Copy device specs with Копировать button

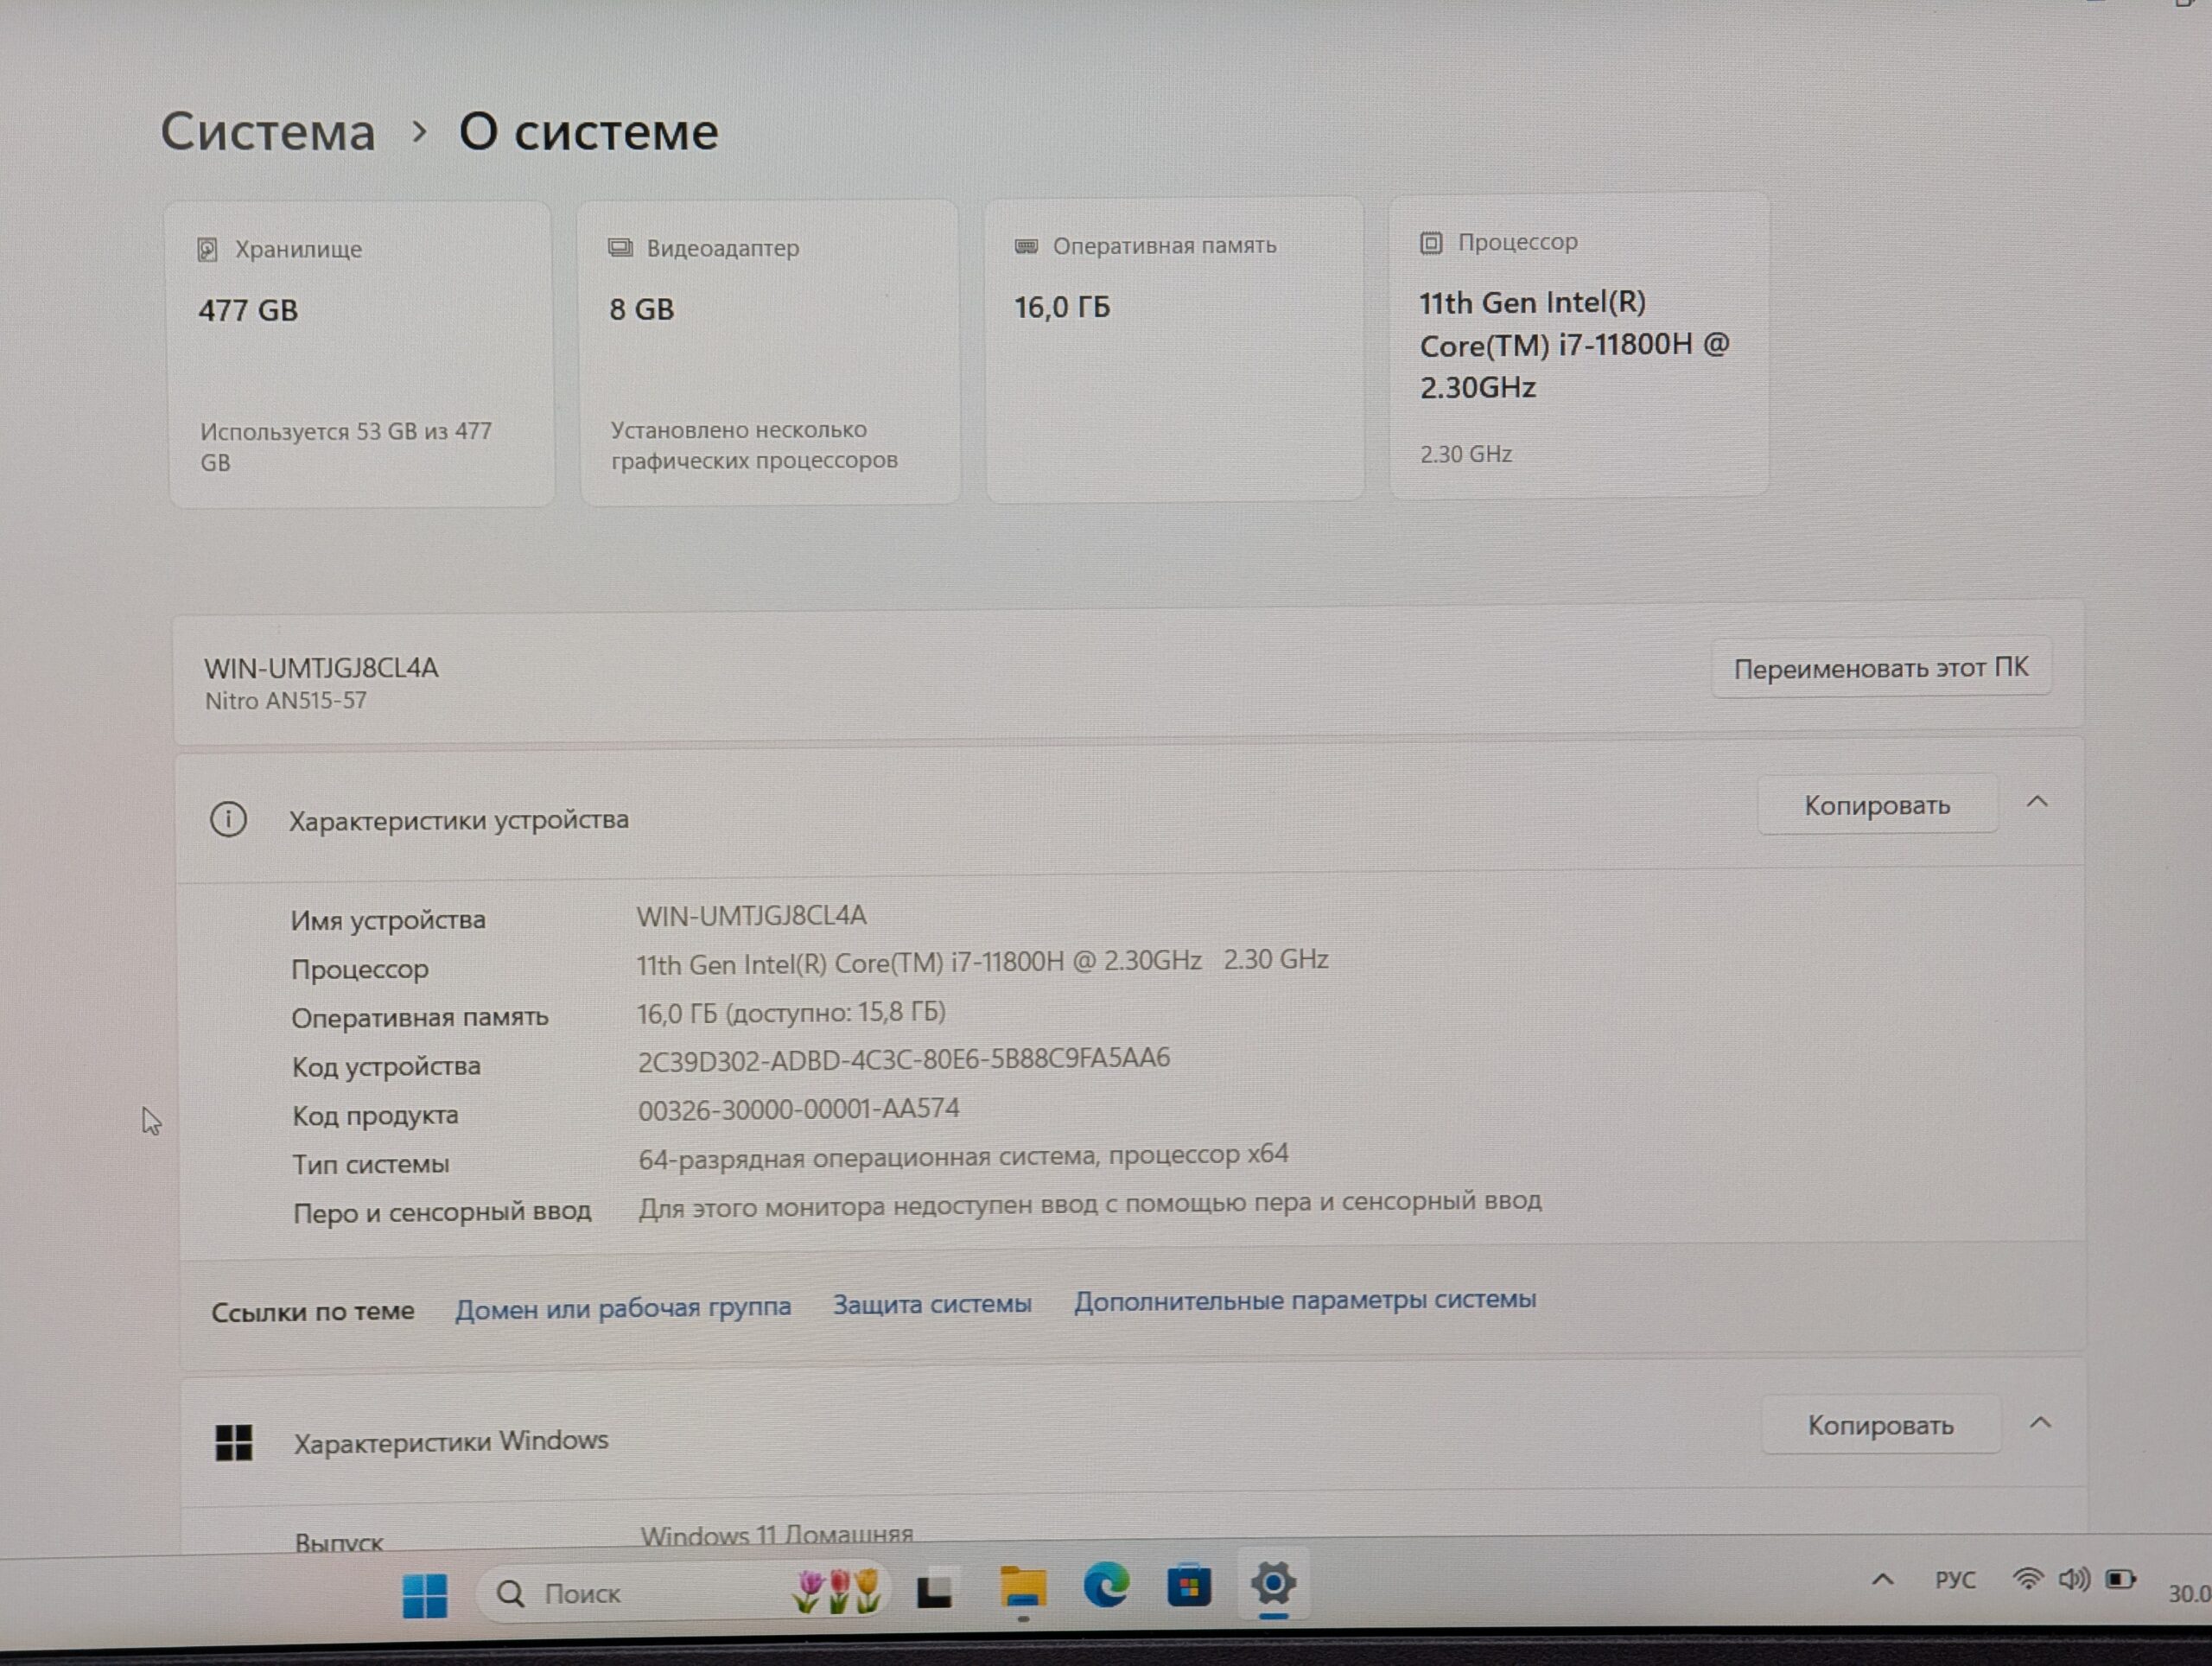pyautogui.click(x=1877, y=805)
